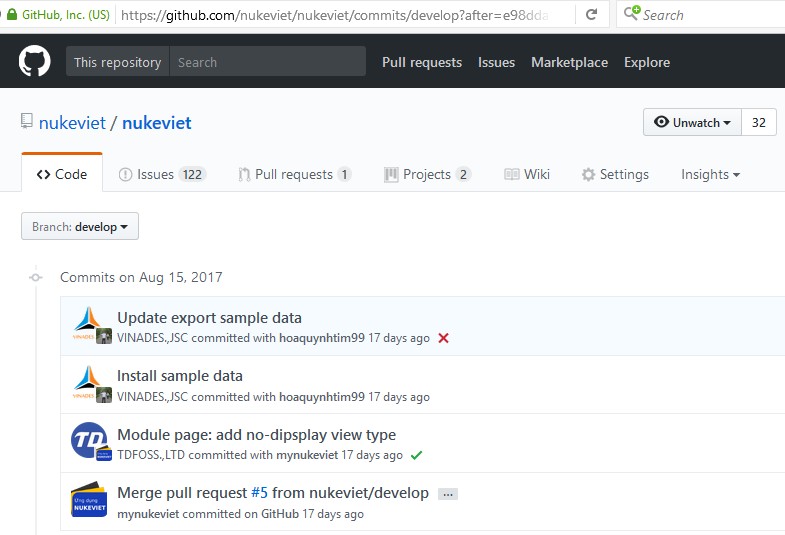Open Issues in the top navigation
The image size is (785, 535).
[496, 62]
